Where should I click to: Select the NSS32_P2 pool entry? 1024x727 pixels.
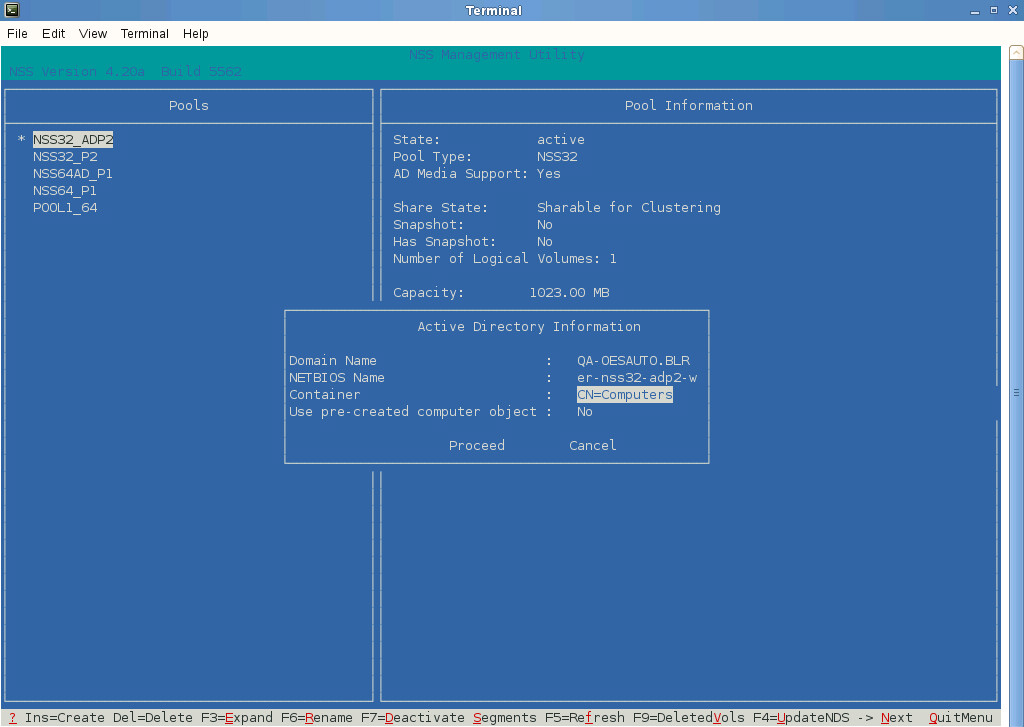(65, 157)
